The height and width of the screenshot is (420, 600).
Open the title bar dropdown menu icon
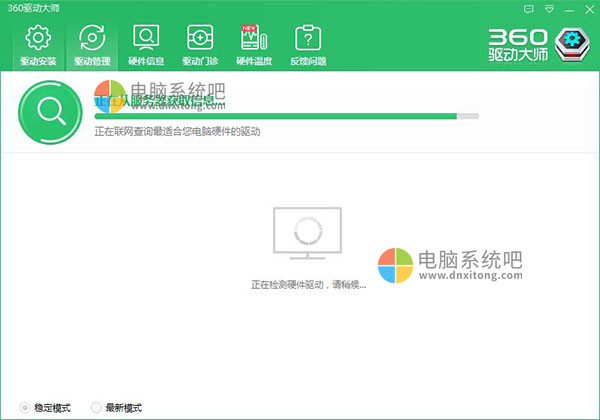point(549,9)
